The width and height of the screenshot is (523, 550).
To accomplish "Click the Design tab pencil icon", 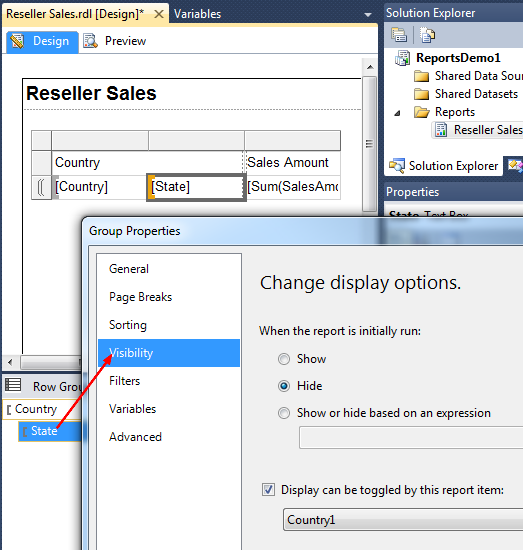I will (18, 41).
